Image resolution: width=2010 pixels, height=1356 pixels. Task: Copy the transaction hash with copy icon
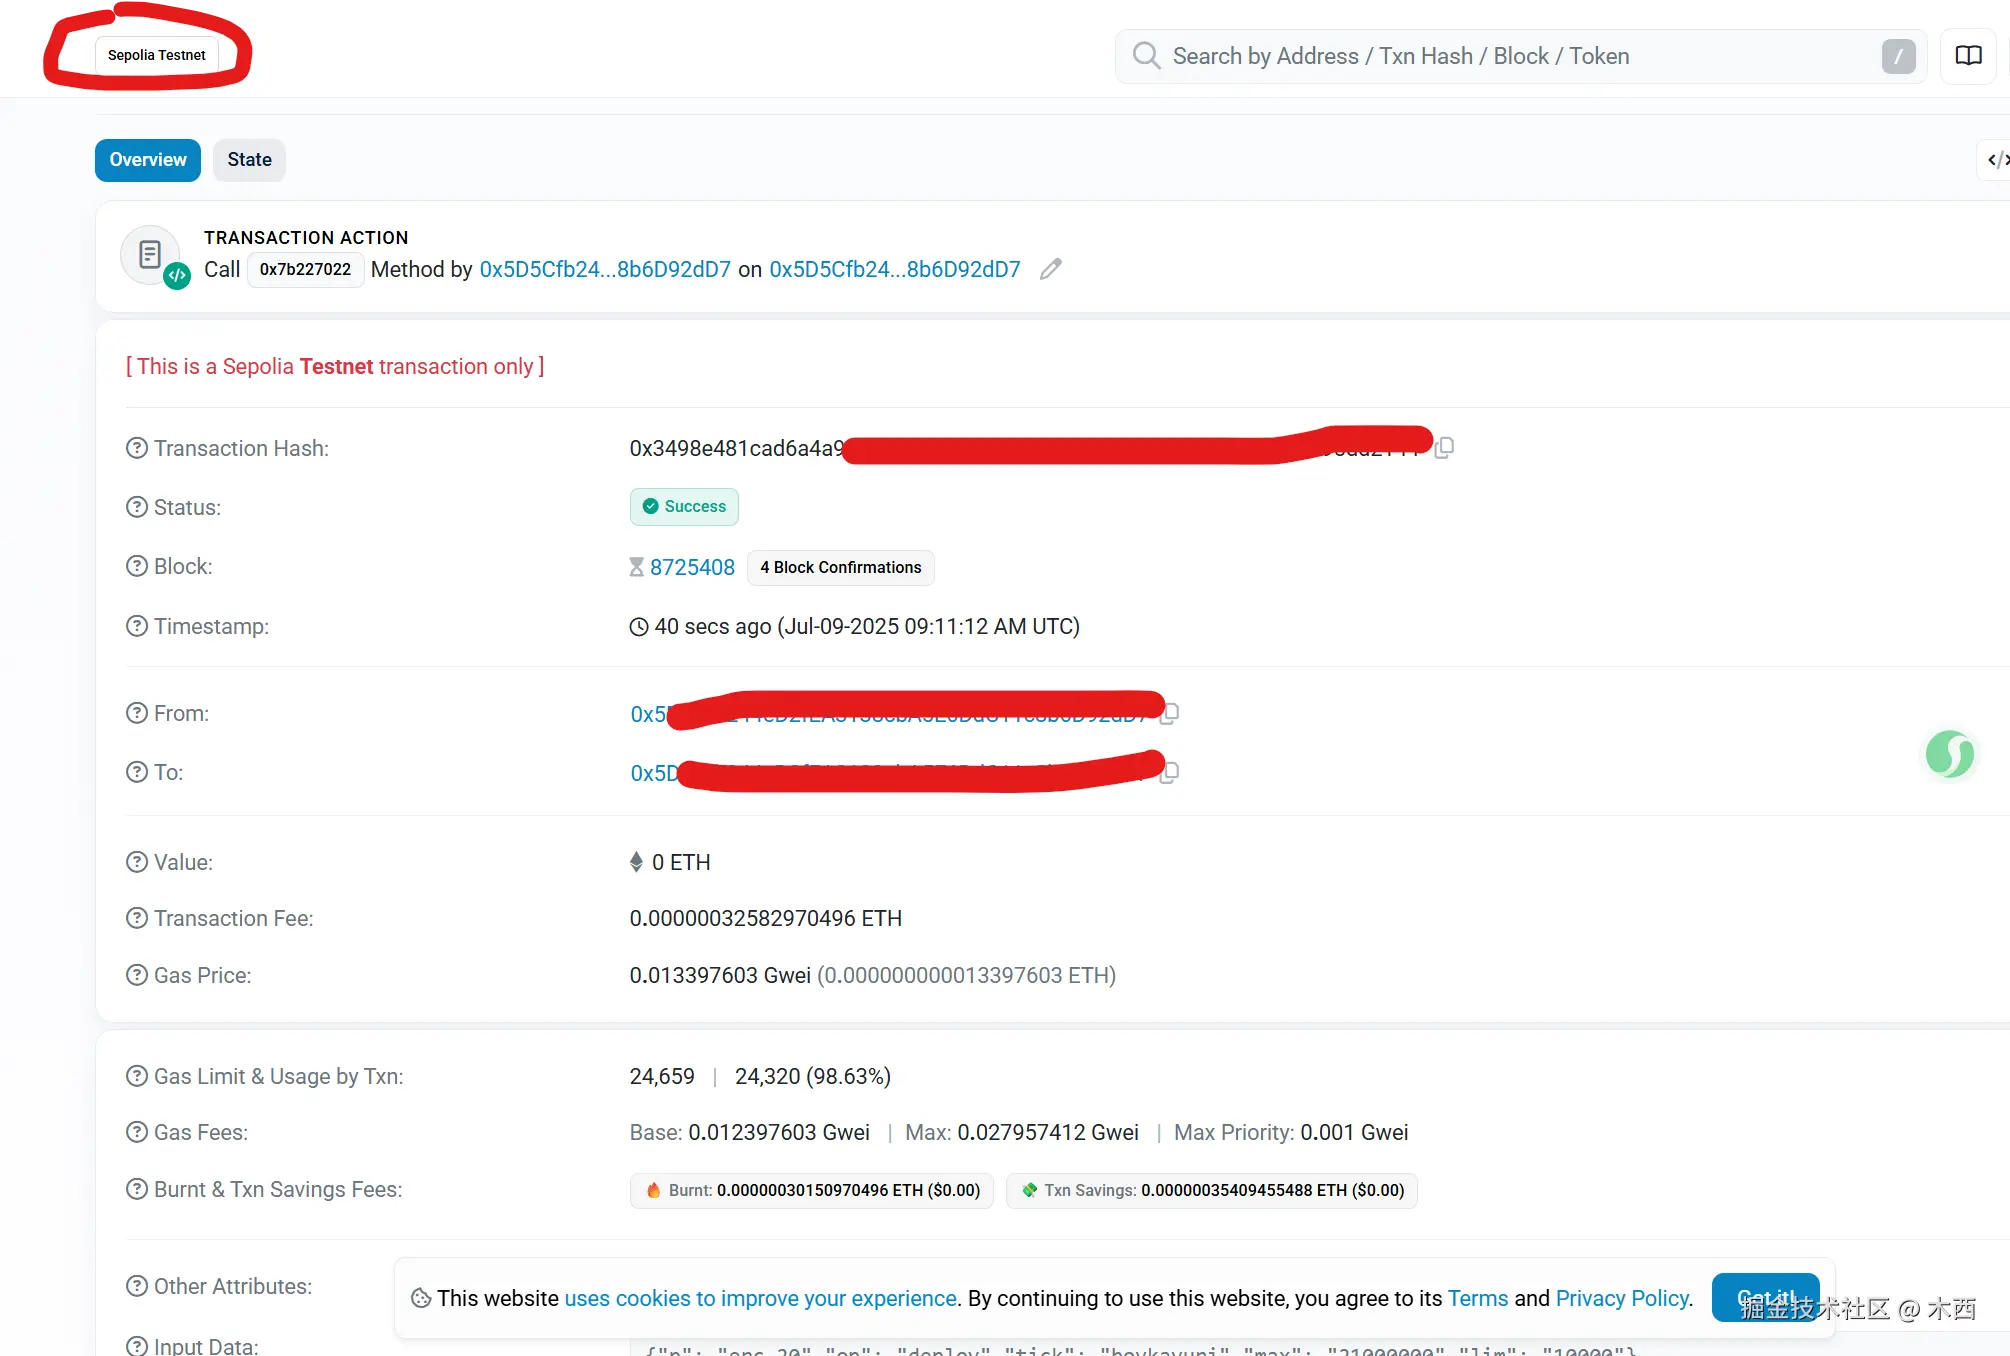(x=1444, y=448)
